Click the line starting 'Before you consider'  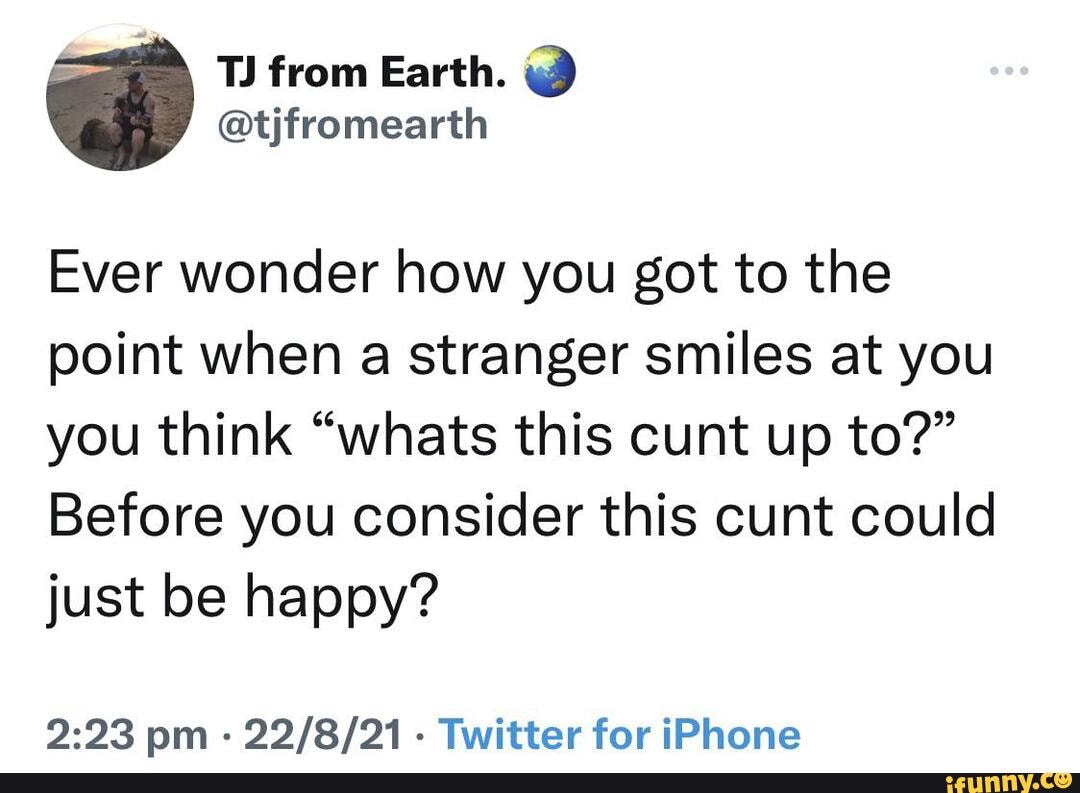(520, 517)
